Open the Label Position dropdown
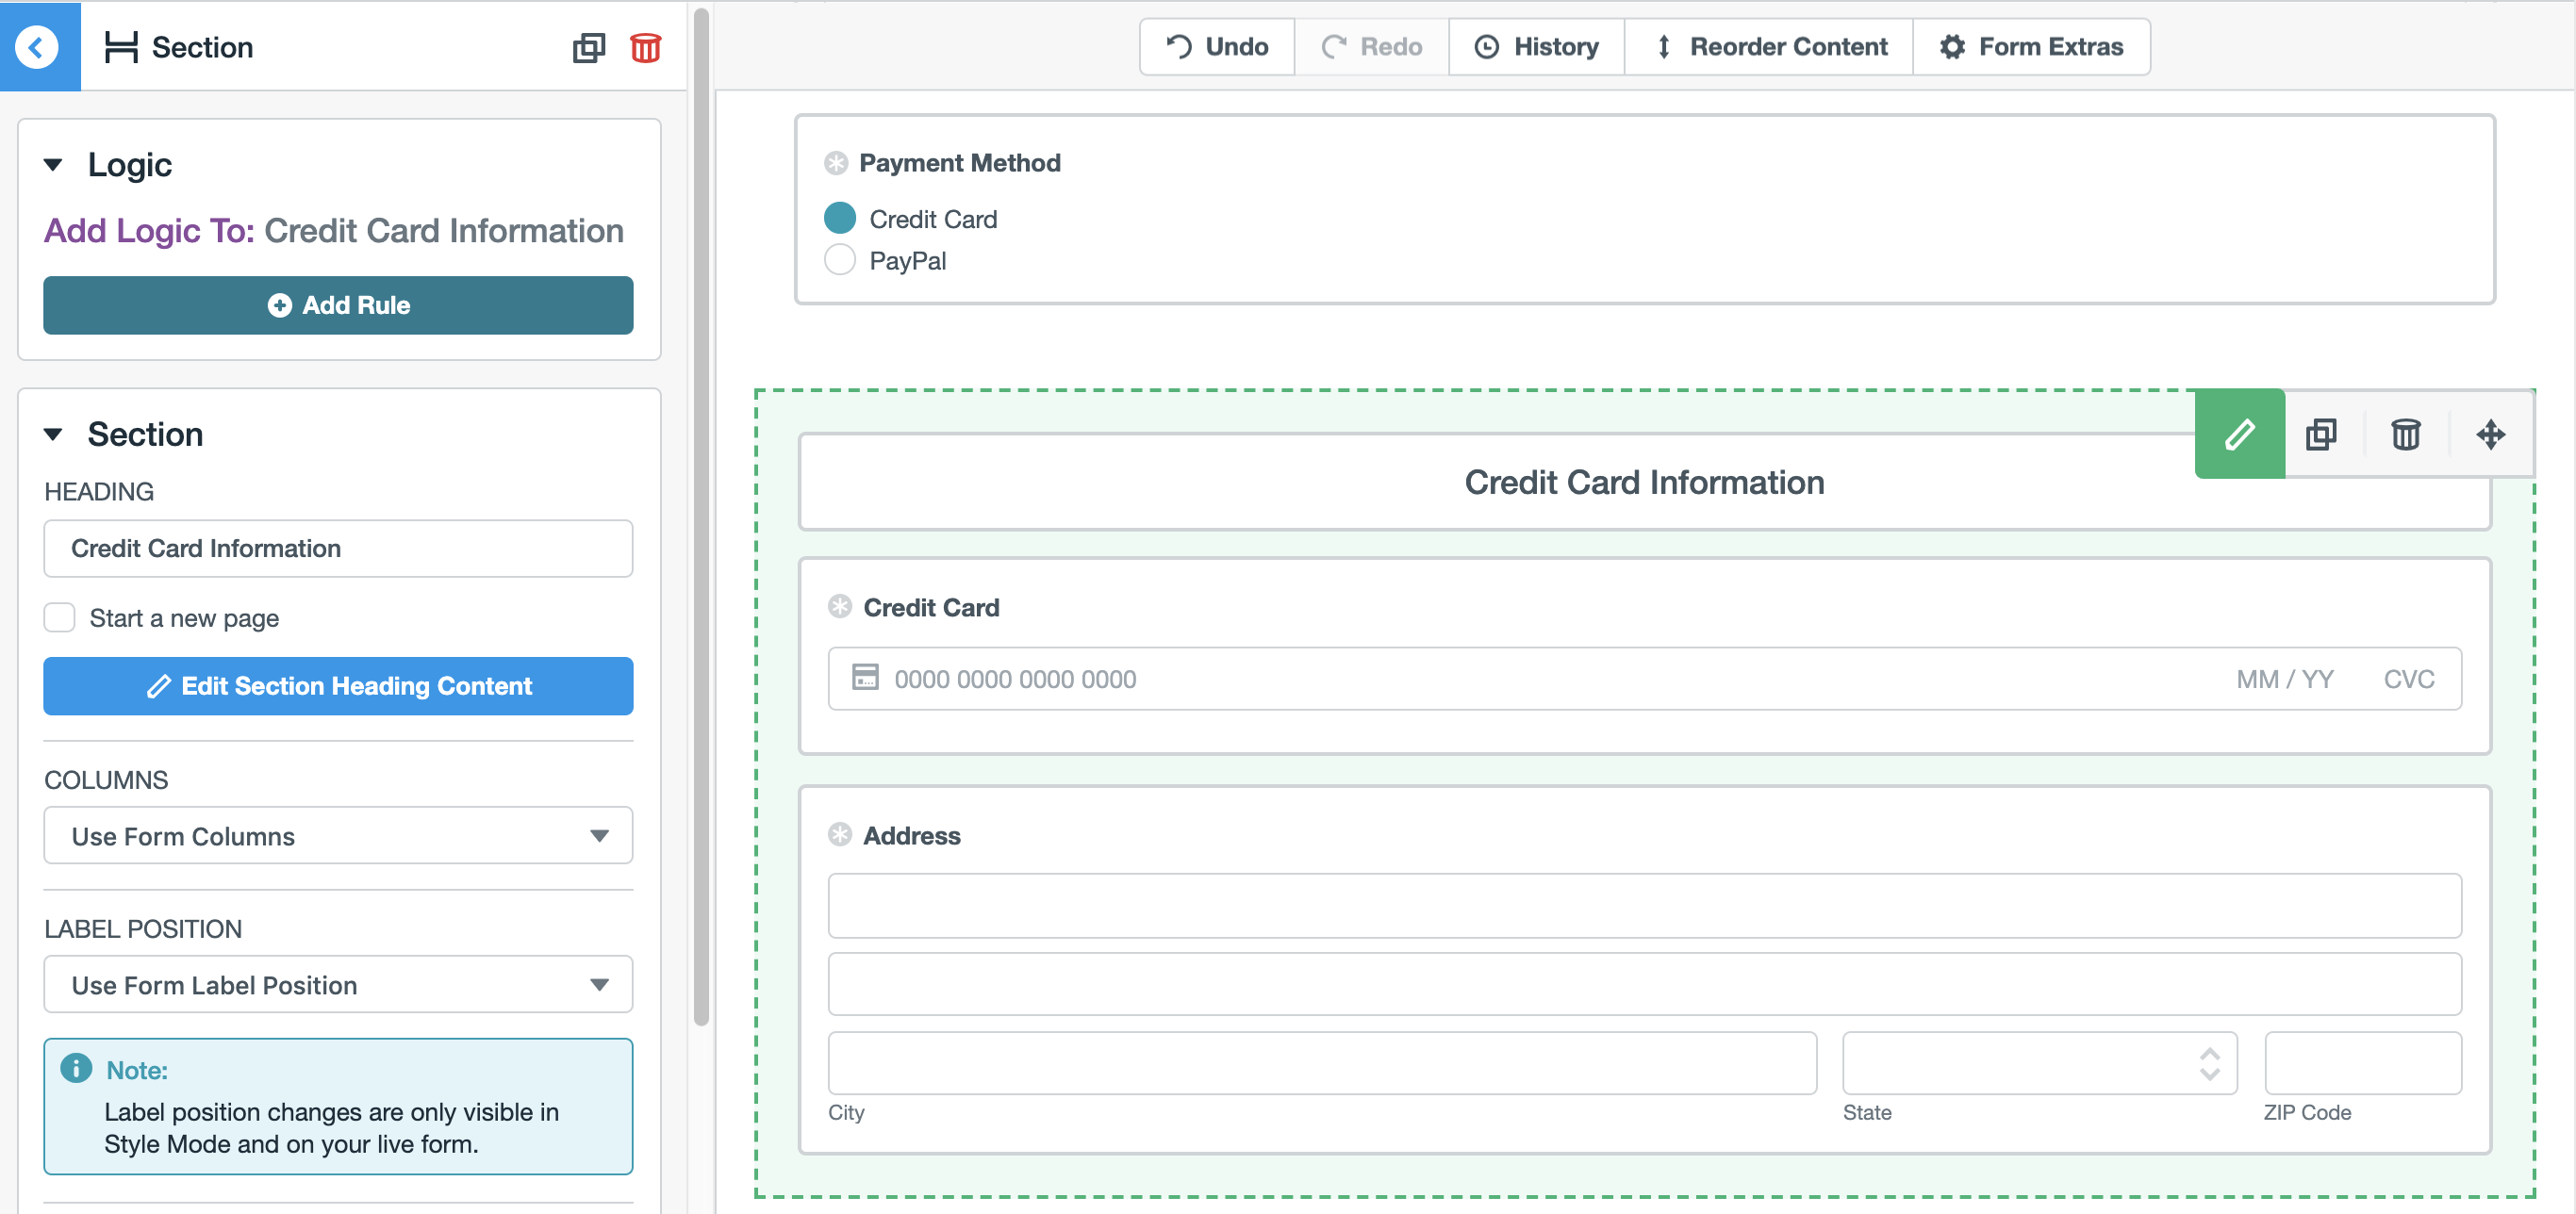Screen dimensions: 2576x1214 click(338, 984)
